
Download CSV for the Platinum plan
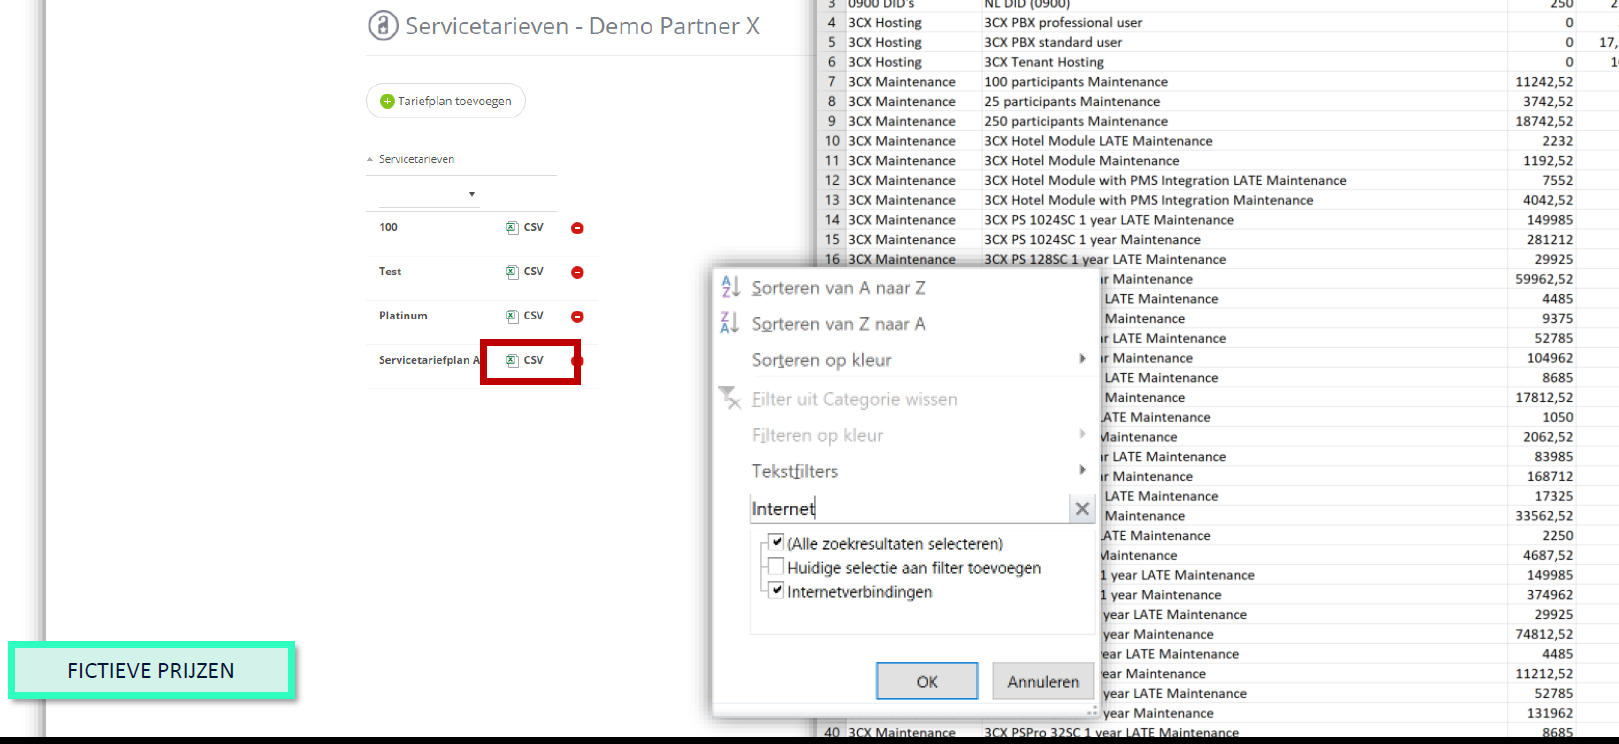pyautogui.click(x=525, y=316)
